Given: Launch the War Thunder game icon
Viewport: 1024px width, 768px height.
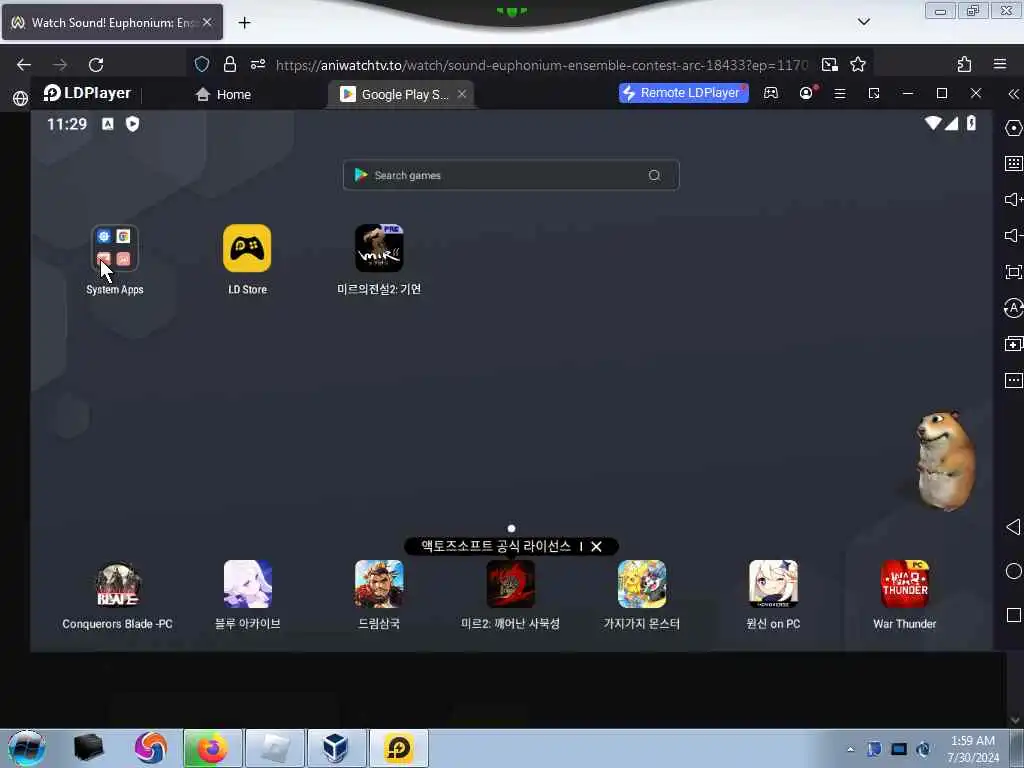Looking at the screenshot, I should coord(904,584).
